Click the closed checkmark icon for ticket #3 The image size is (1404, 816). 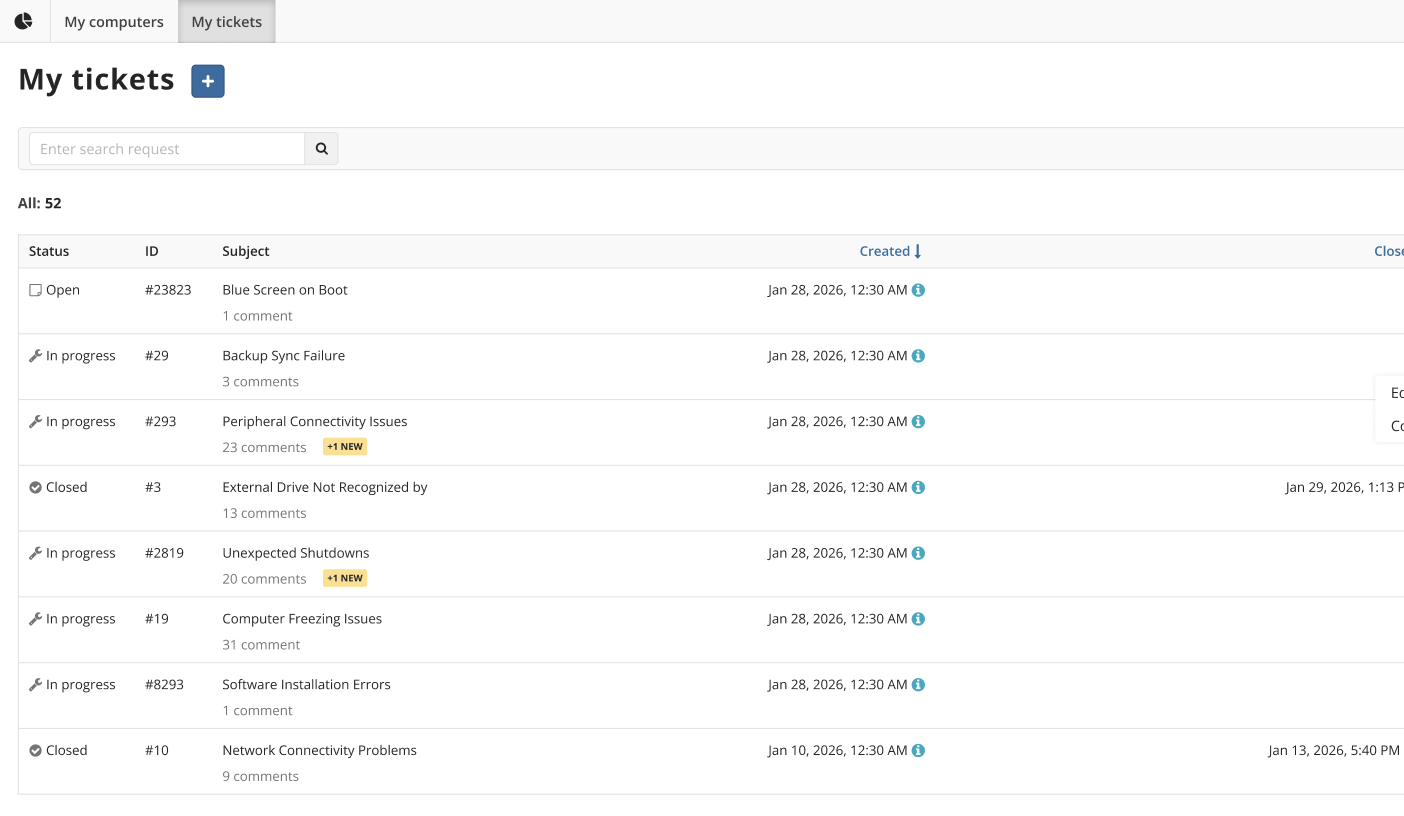click(x=35, y=488)
